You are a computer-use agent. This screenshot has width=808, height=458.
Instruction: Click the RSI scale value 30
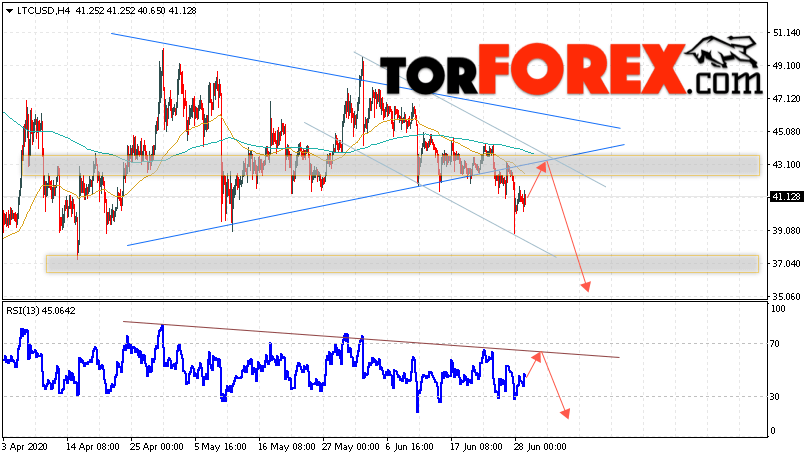[x=775, y=397]
